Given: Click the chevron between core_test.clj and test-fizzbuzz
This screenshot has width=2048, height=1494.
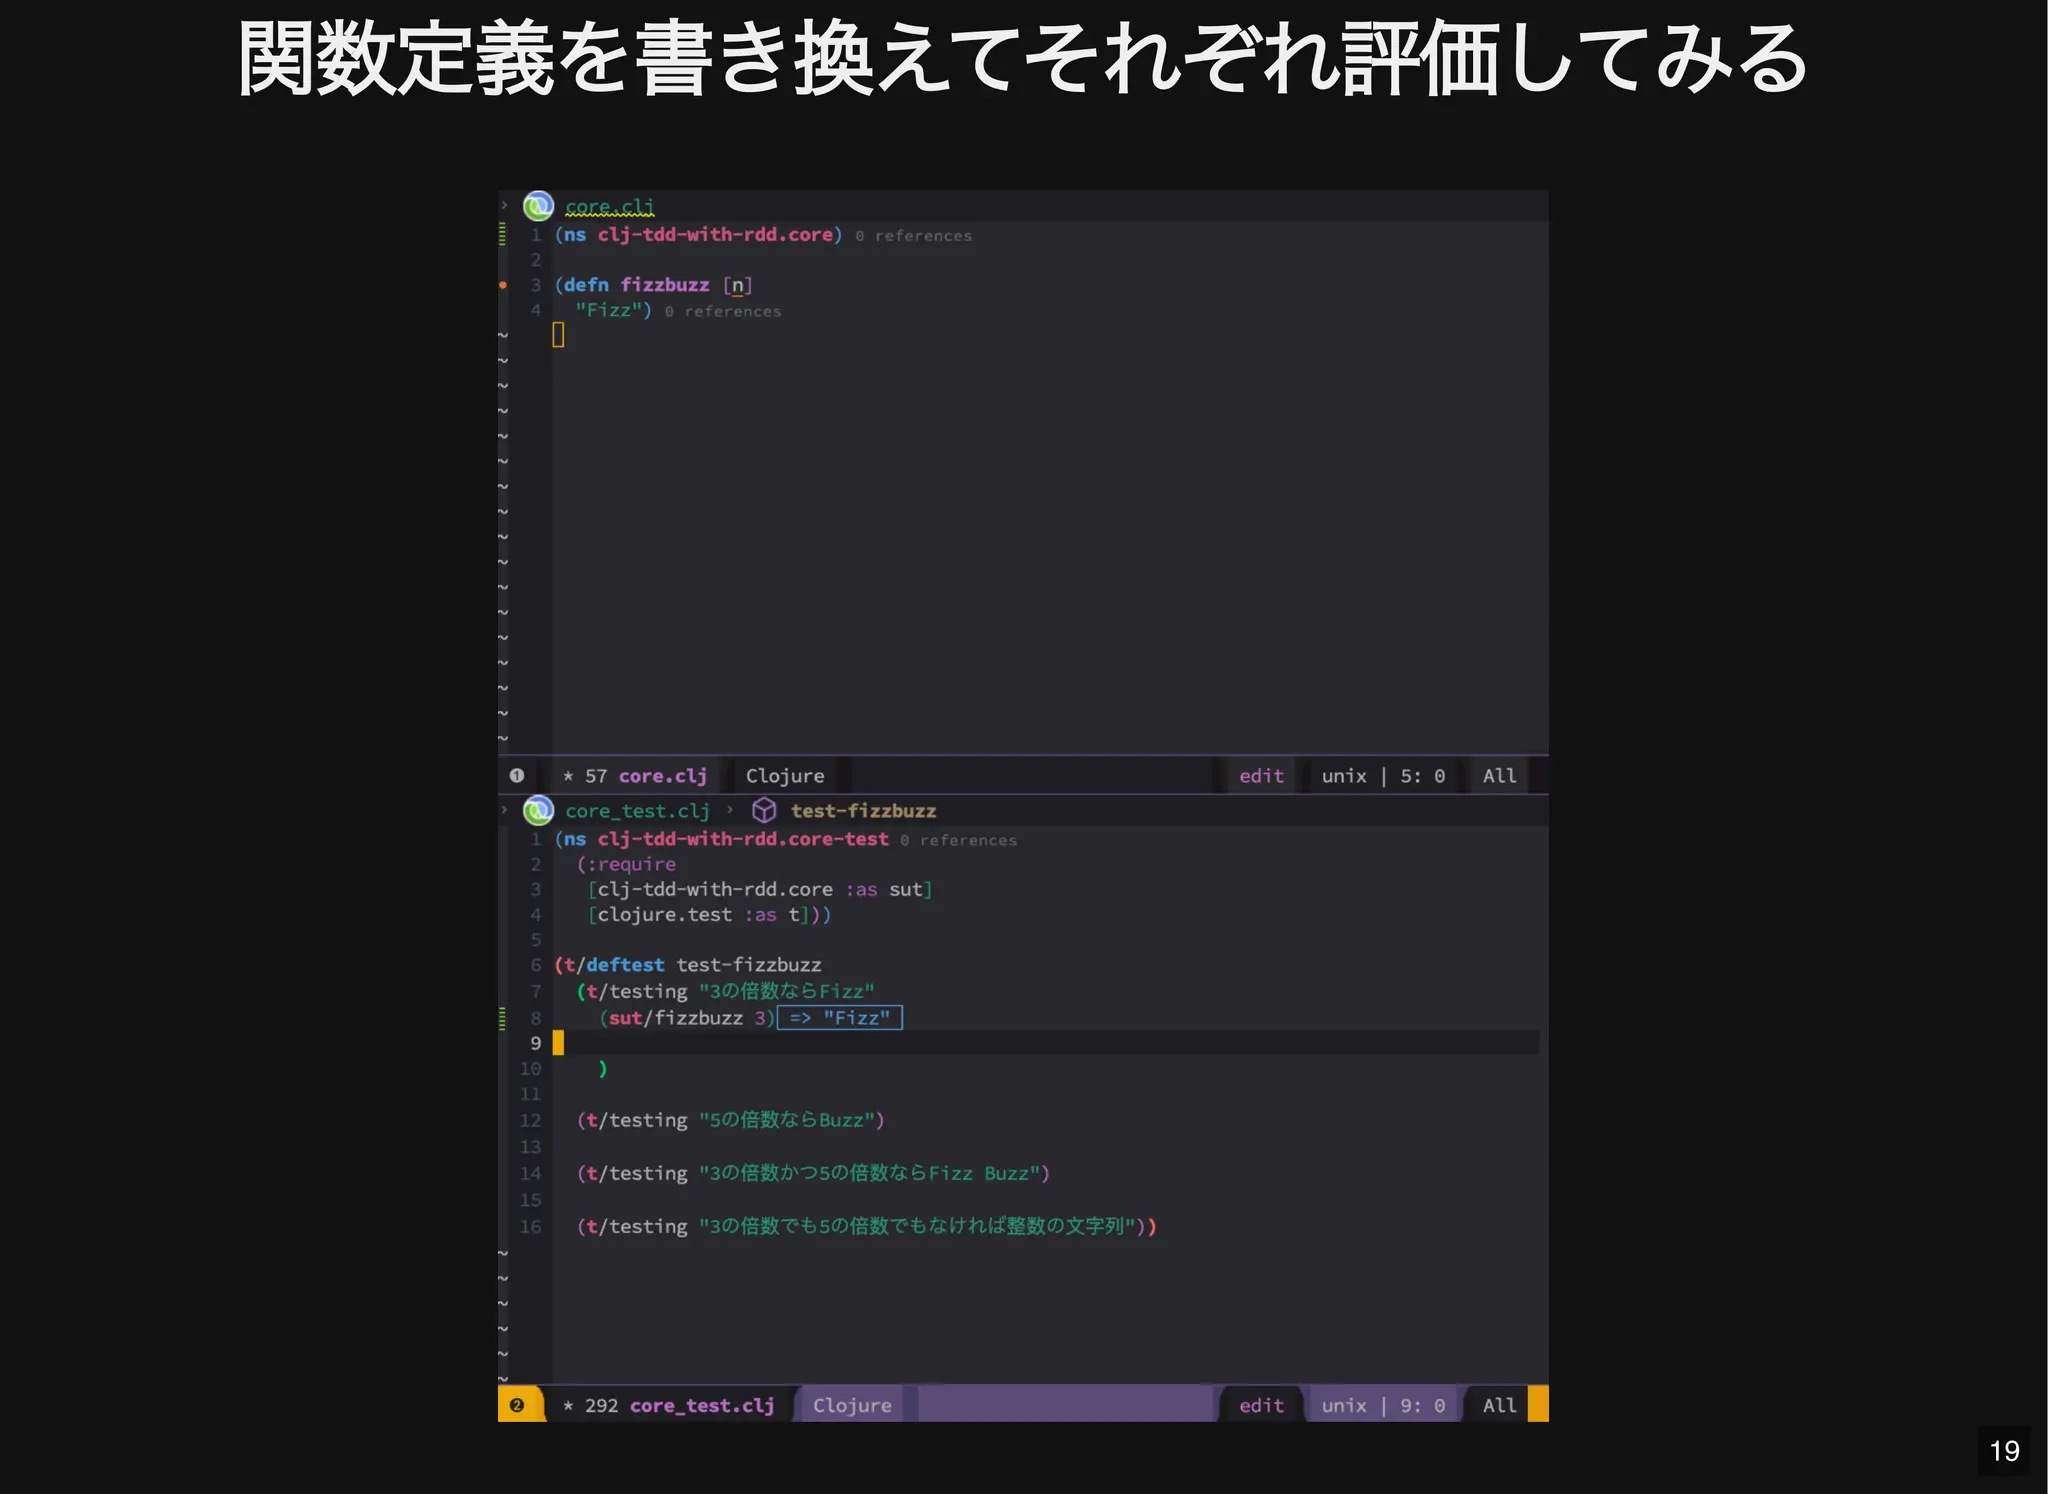Looking at the screenshot, I should [730, 810].
